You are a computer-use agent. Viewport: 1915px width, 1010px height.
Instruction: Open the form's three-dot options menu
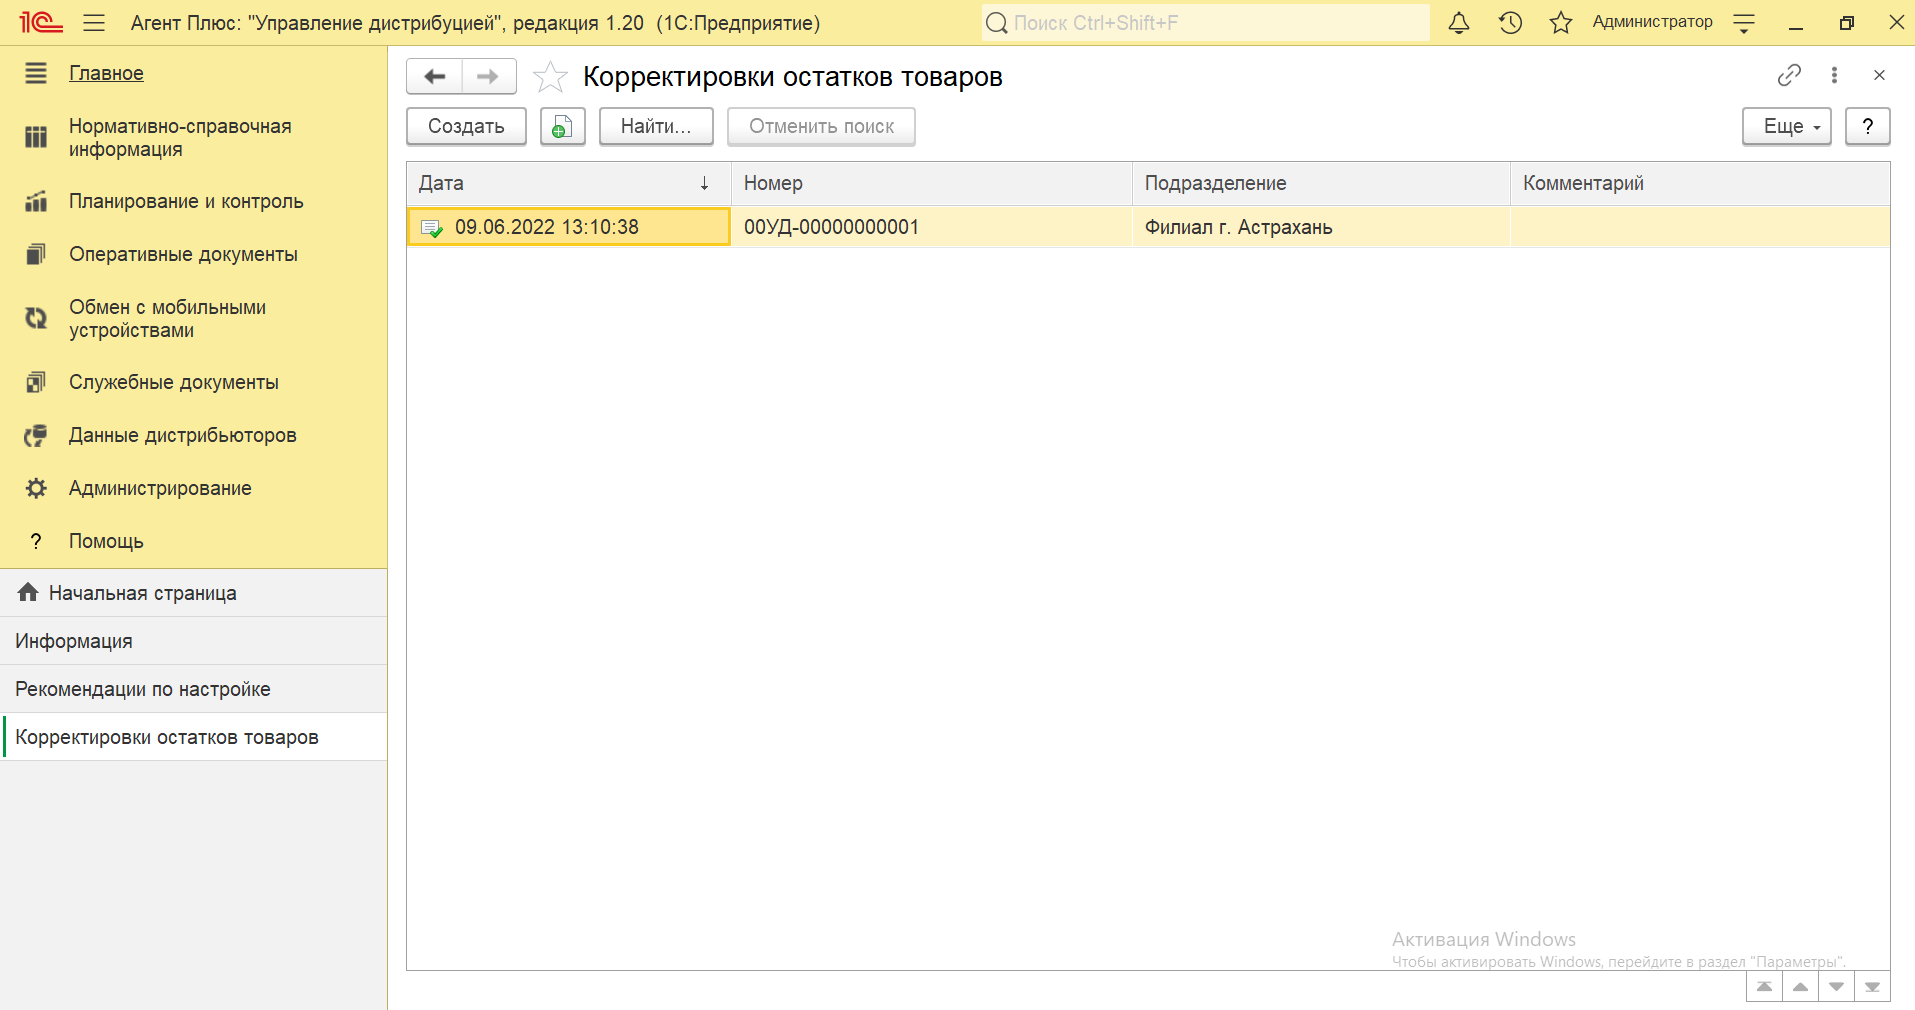1834,75
